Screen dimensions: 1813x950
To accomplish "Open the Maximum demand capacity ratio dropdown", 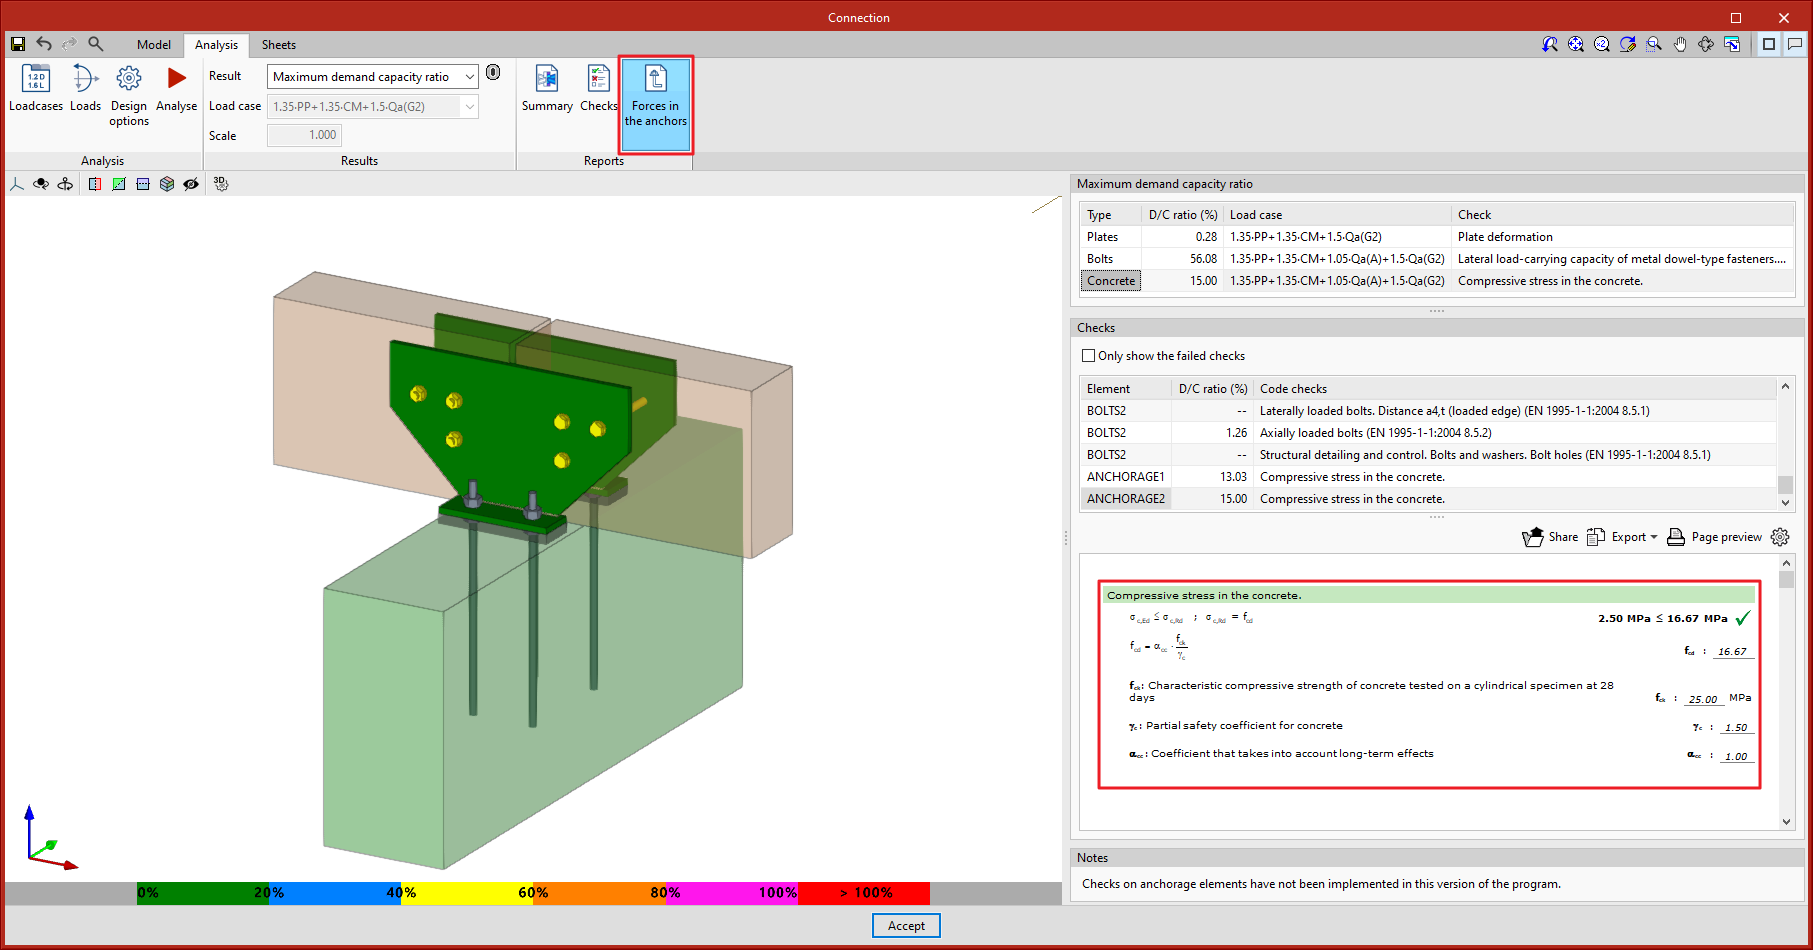I will tap(470, 76).
